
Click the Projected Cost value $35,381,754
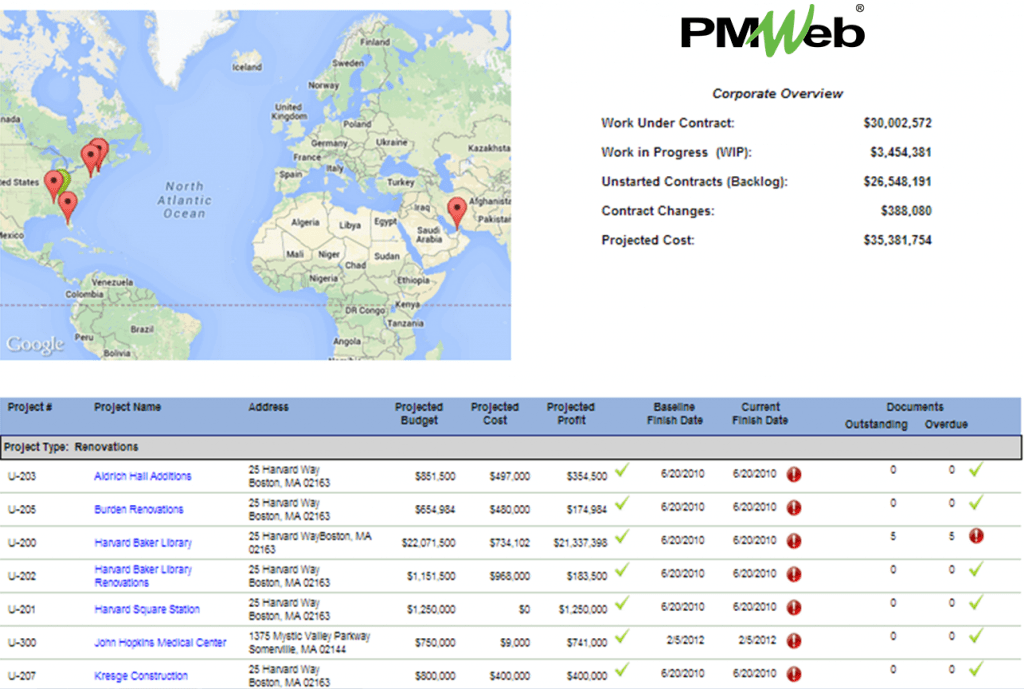897,240
